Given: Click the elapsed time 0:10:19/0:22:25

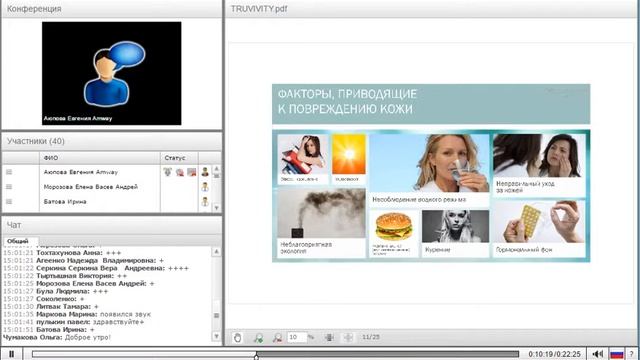Looking at the screenshot, I should [x=554, y=354].
